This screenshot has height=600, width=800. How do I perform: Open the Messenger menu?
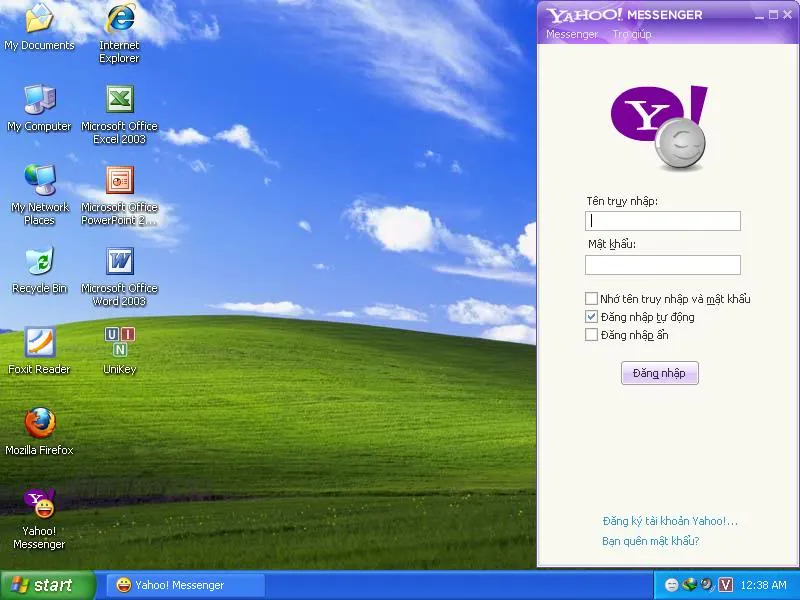coord(571,34)
